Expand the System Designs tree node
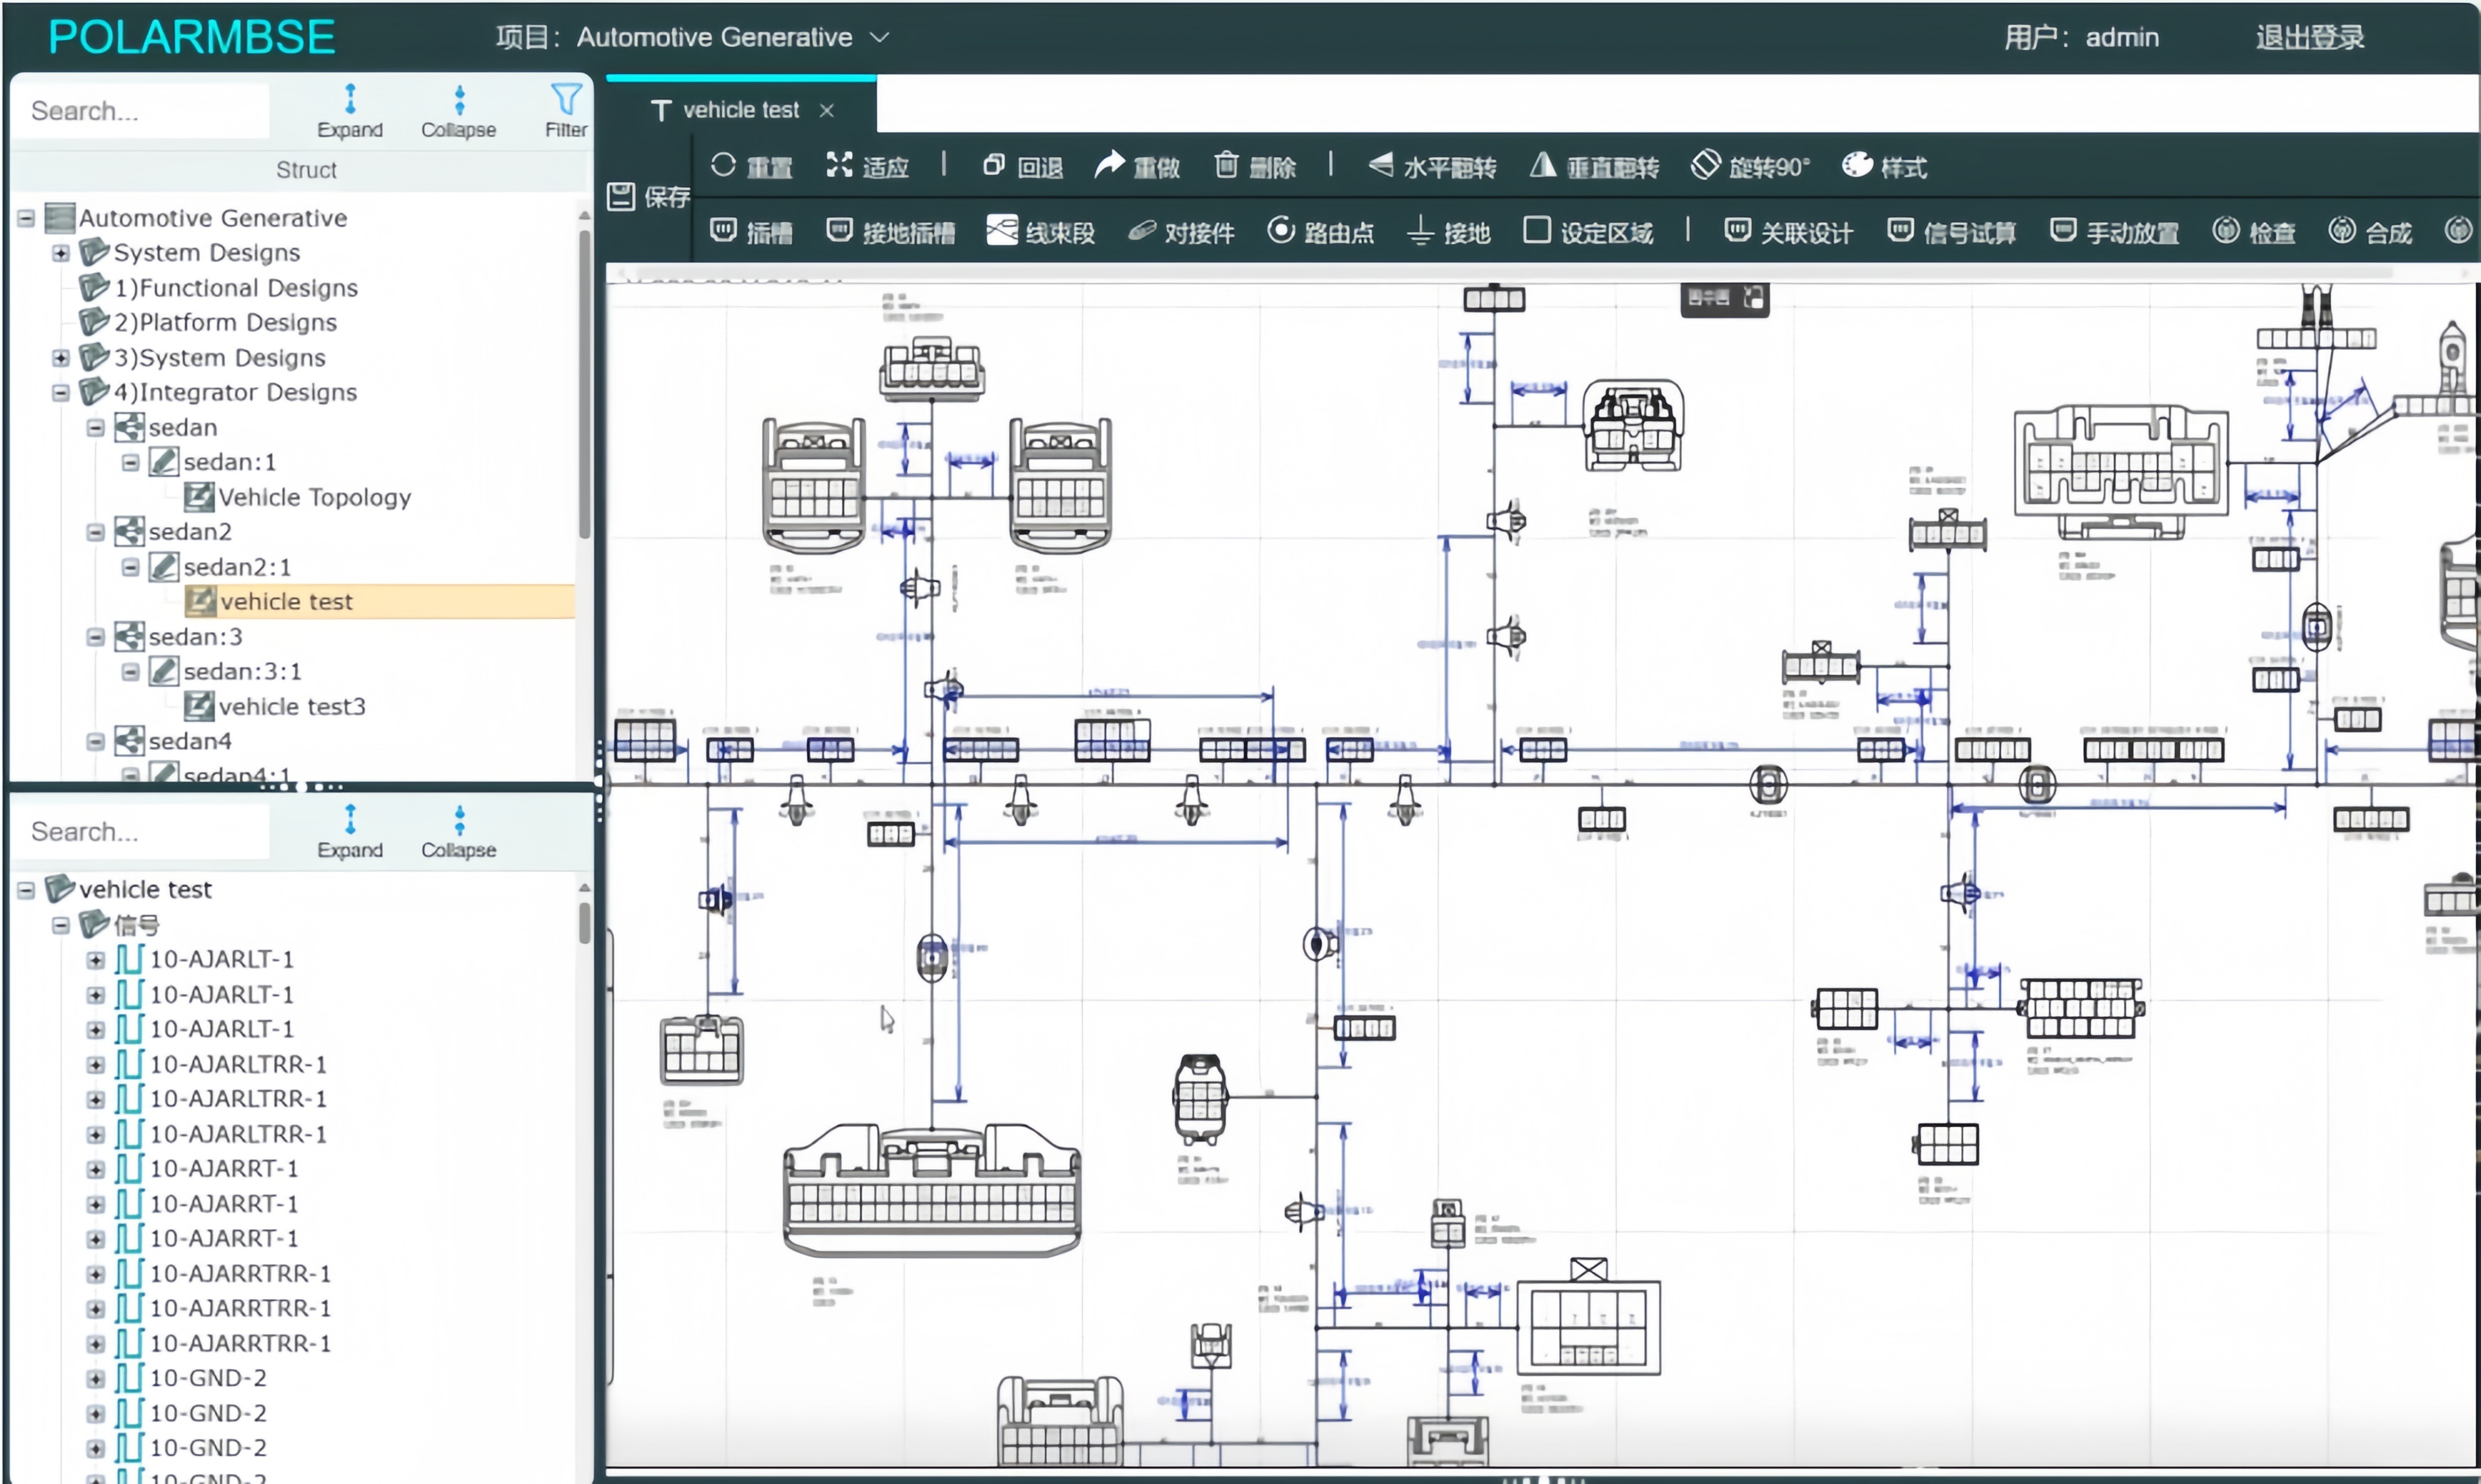This screenshot has height=1484, width=2481. [x=61, y=253]
